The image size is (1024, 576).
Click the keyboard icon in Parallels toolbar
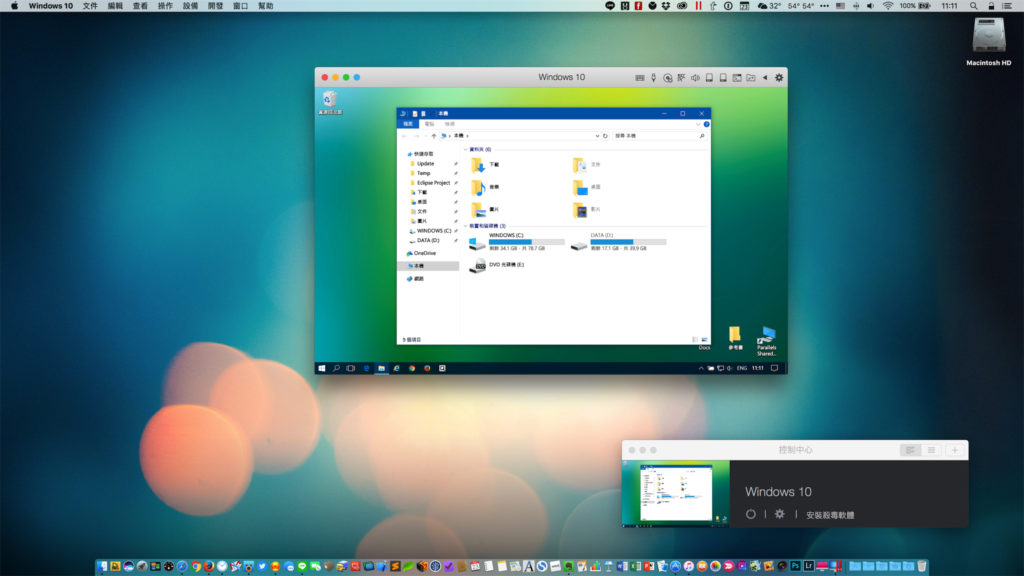640,77
